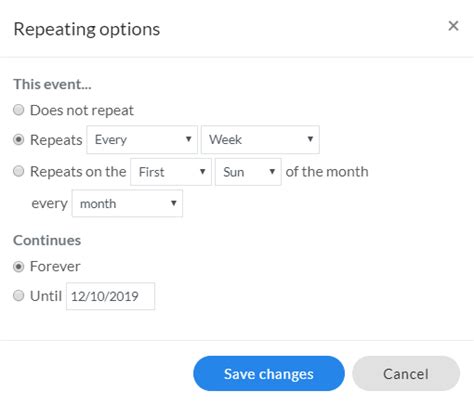Click the 12/10/2019 date field

[110, 296]
